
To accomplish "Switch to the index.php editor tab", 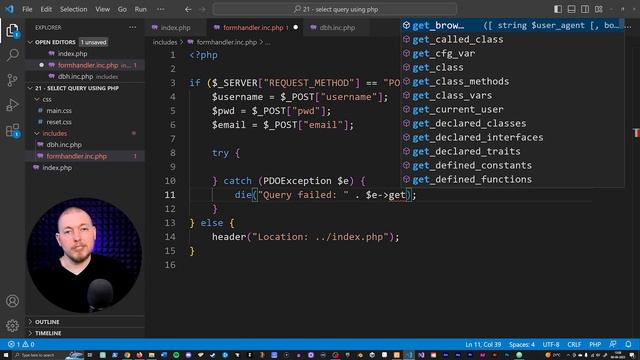I will pos(176,28).
